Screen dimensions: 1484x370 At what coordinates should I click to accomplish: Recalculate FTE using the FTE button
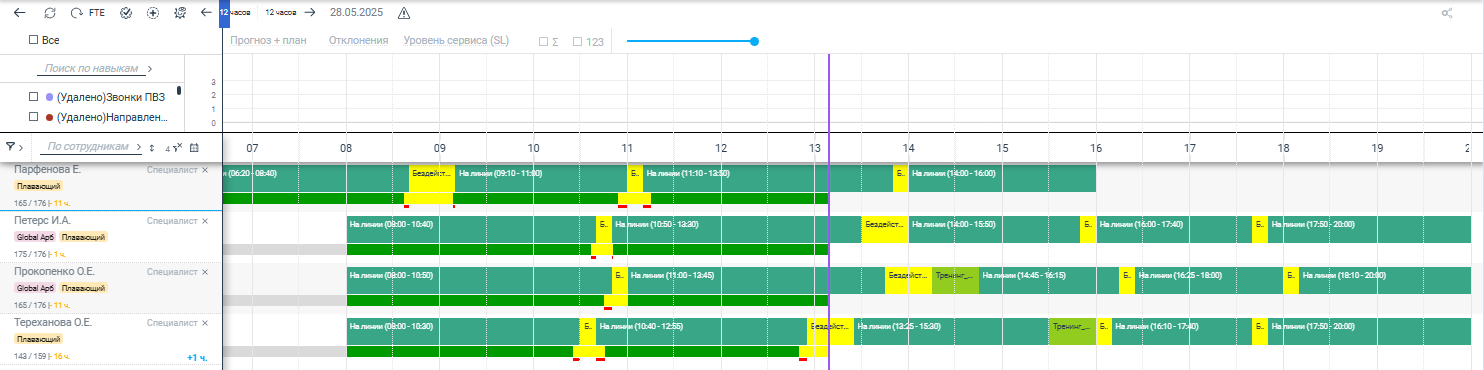point(88,13)
